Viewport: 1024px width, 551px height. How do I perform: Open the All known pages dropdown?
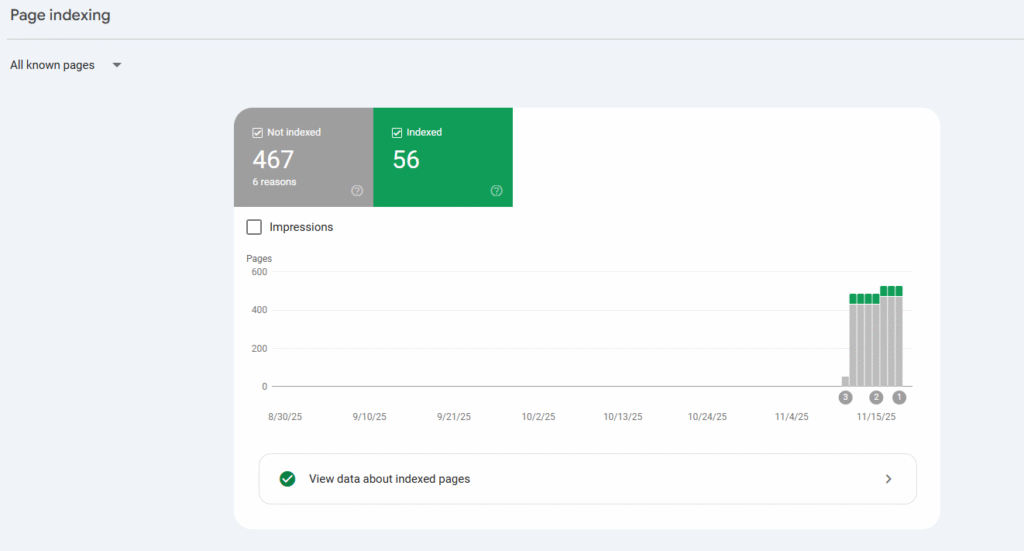[x=53, y=65]
